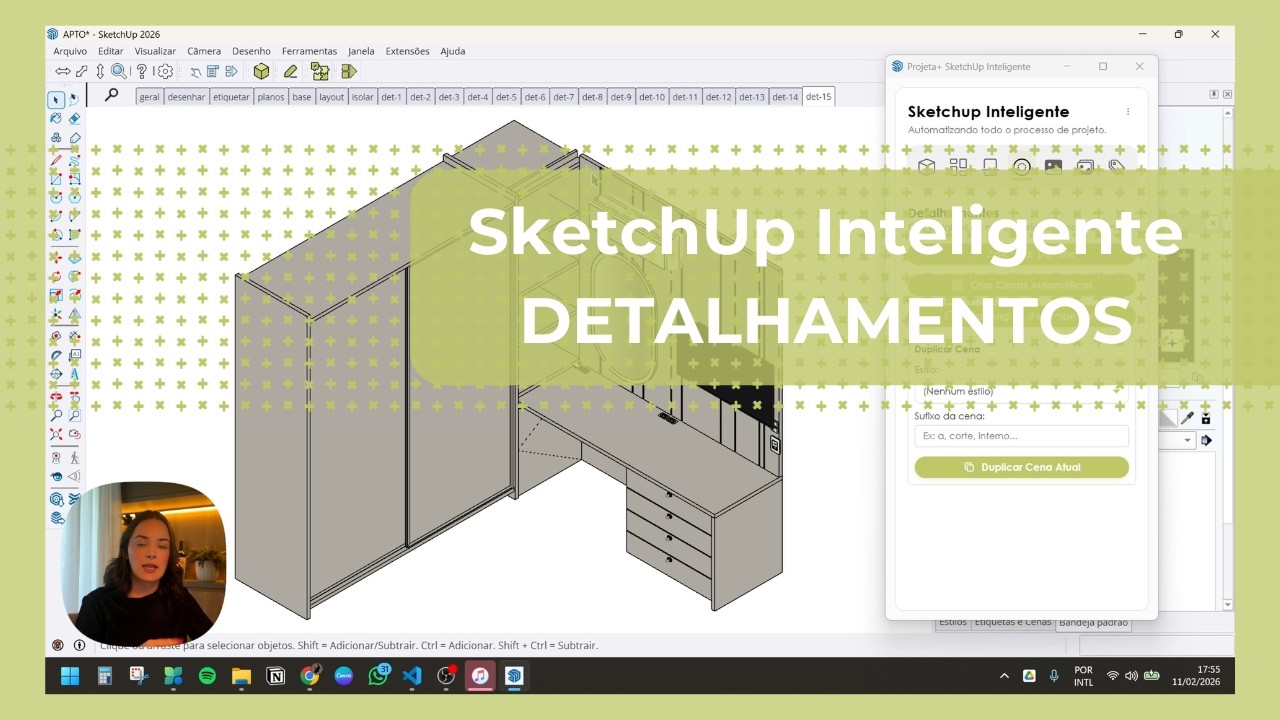Choose the Lasso select tool
1280x720 pixels.
point(75,99)
